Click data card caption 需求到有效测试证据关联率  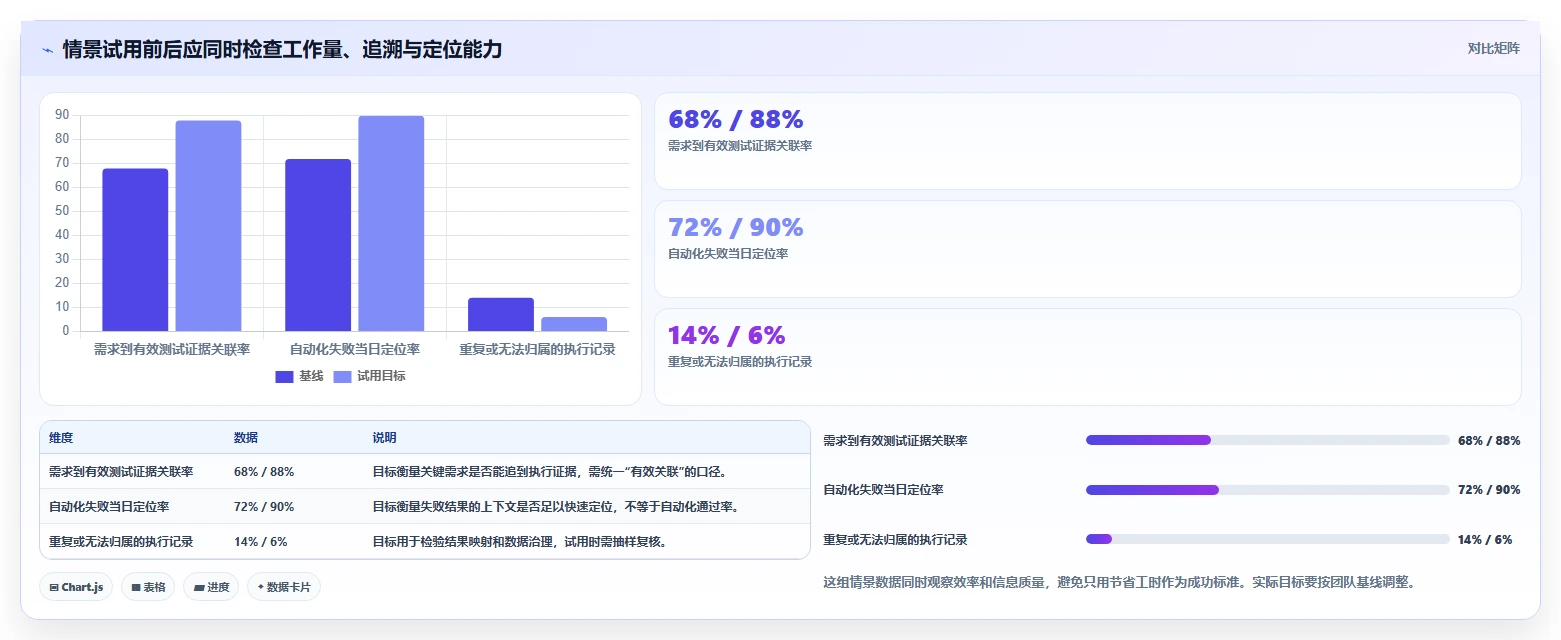pos(740,146)
